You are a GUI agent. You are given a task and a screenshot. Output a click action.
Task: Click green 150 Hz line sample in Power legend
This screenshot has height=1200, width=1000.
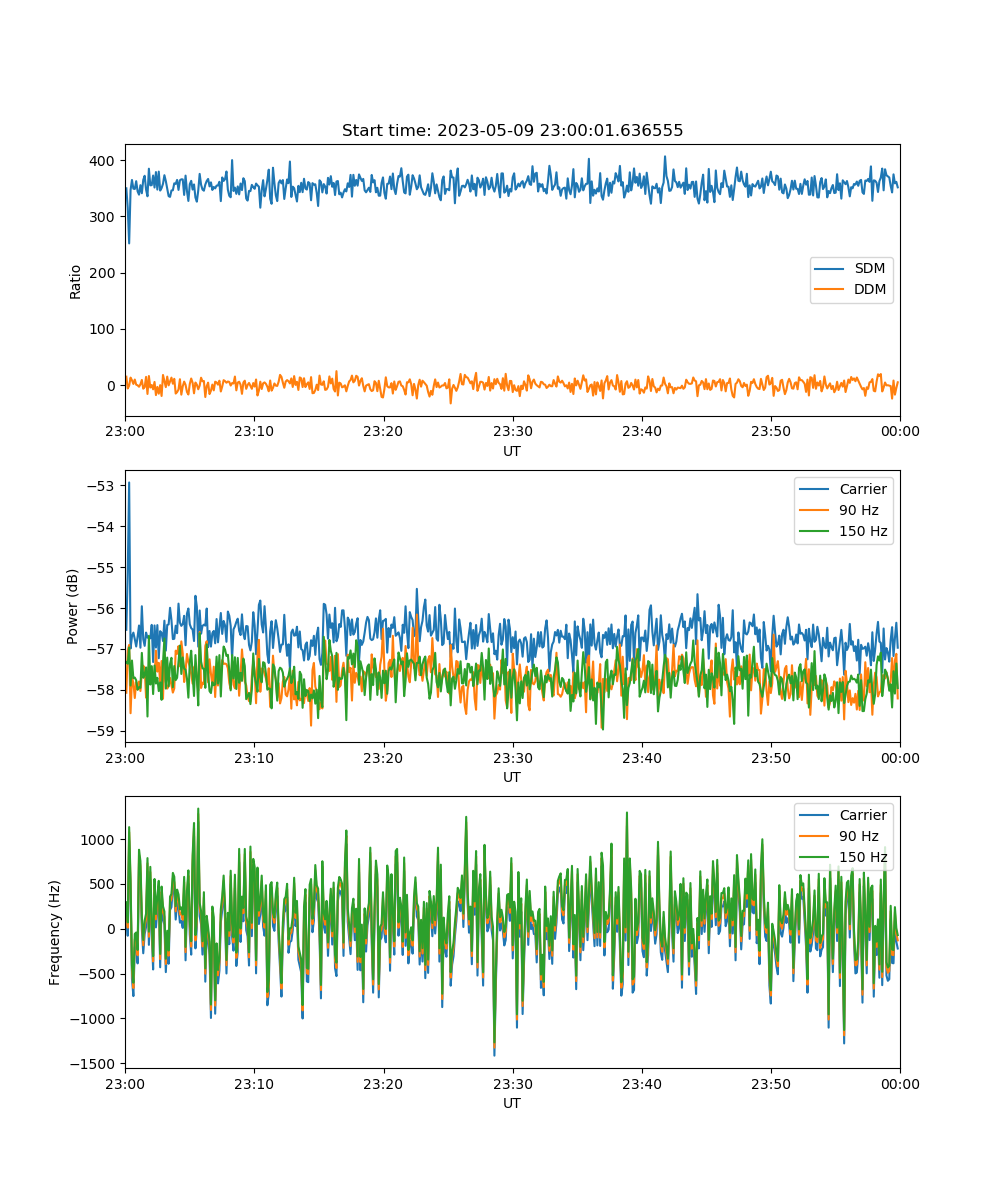(816, 531)
